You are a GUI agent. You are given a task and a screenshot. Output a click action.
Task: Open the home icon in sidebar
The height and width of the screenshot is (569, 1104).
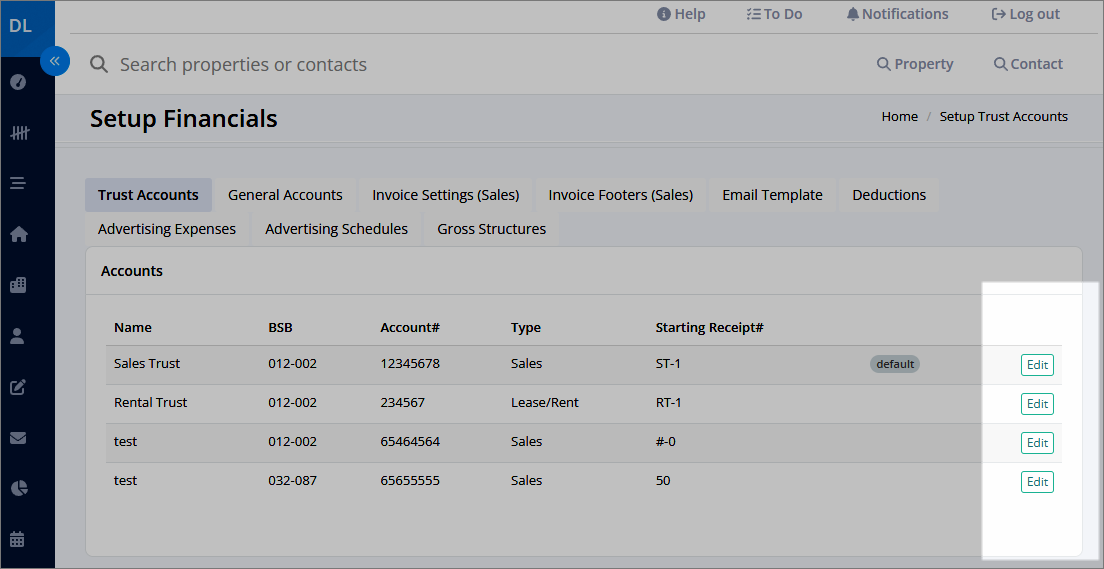18,235
